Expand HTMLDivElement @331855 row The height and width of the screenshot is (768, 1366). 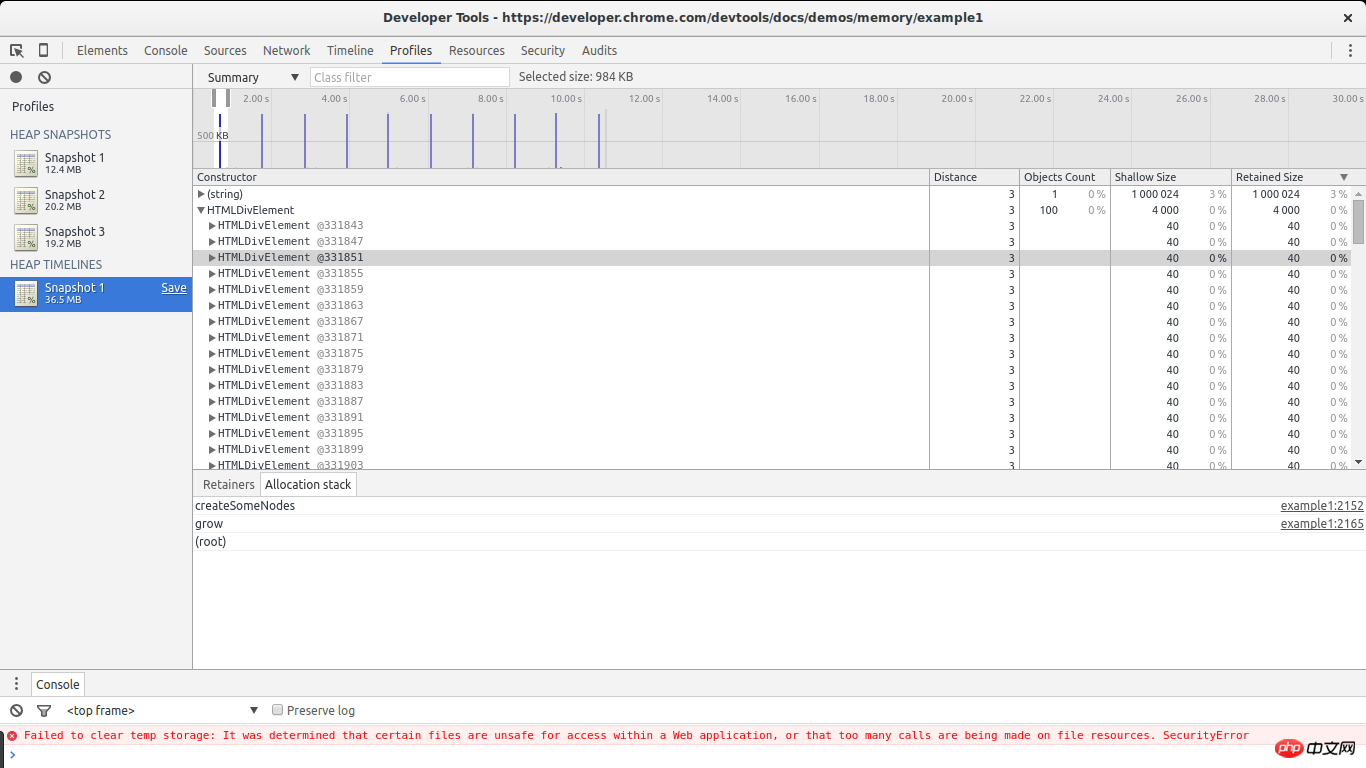pos(212,274)
